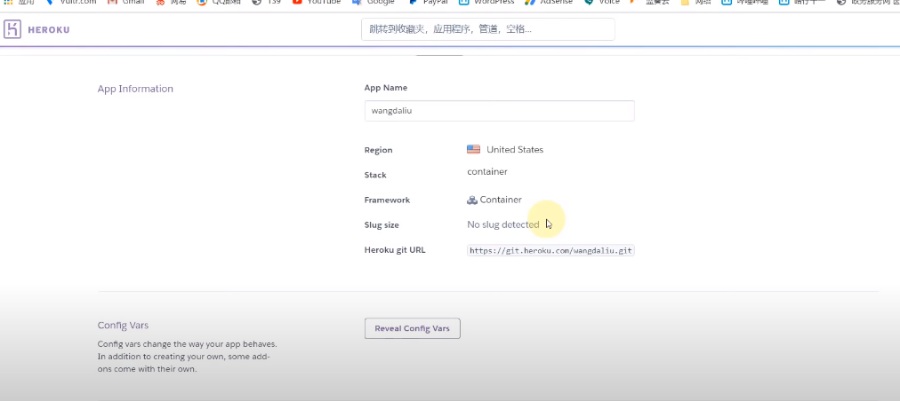Click the 'App Name' label

[x=386, y=88]
